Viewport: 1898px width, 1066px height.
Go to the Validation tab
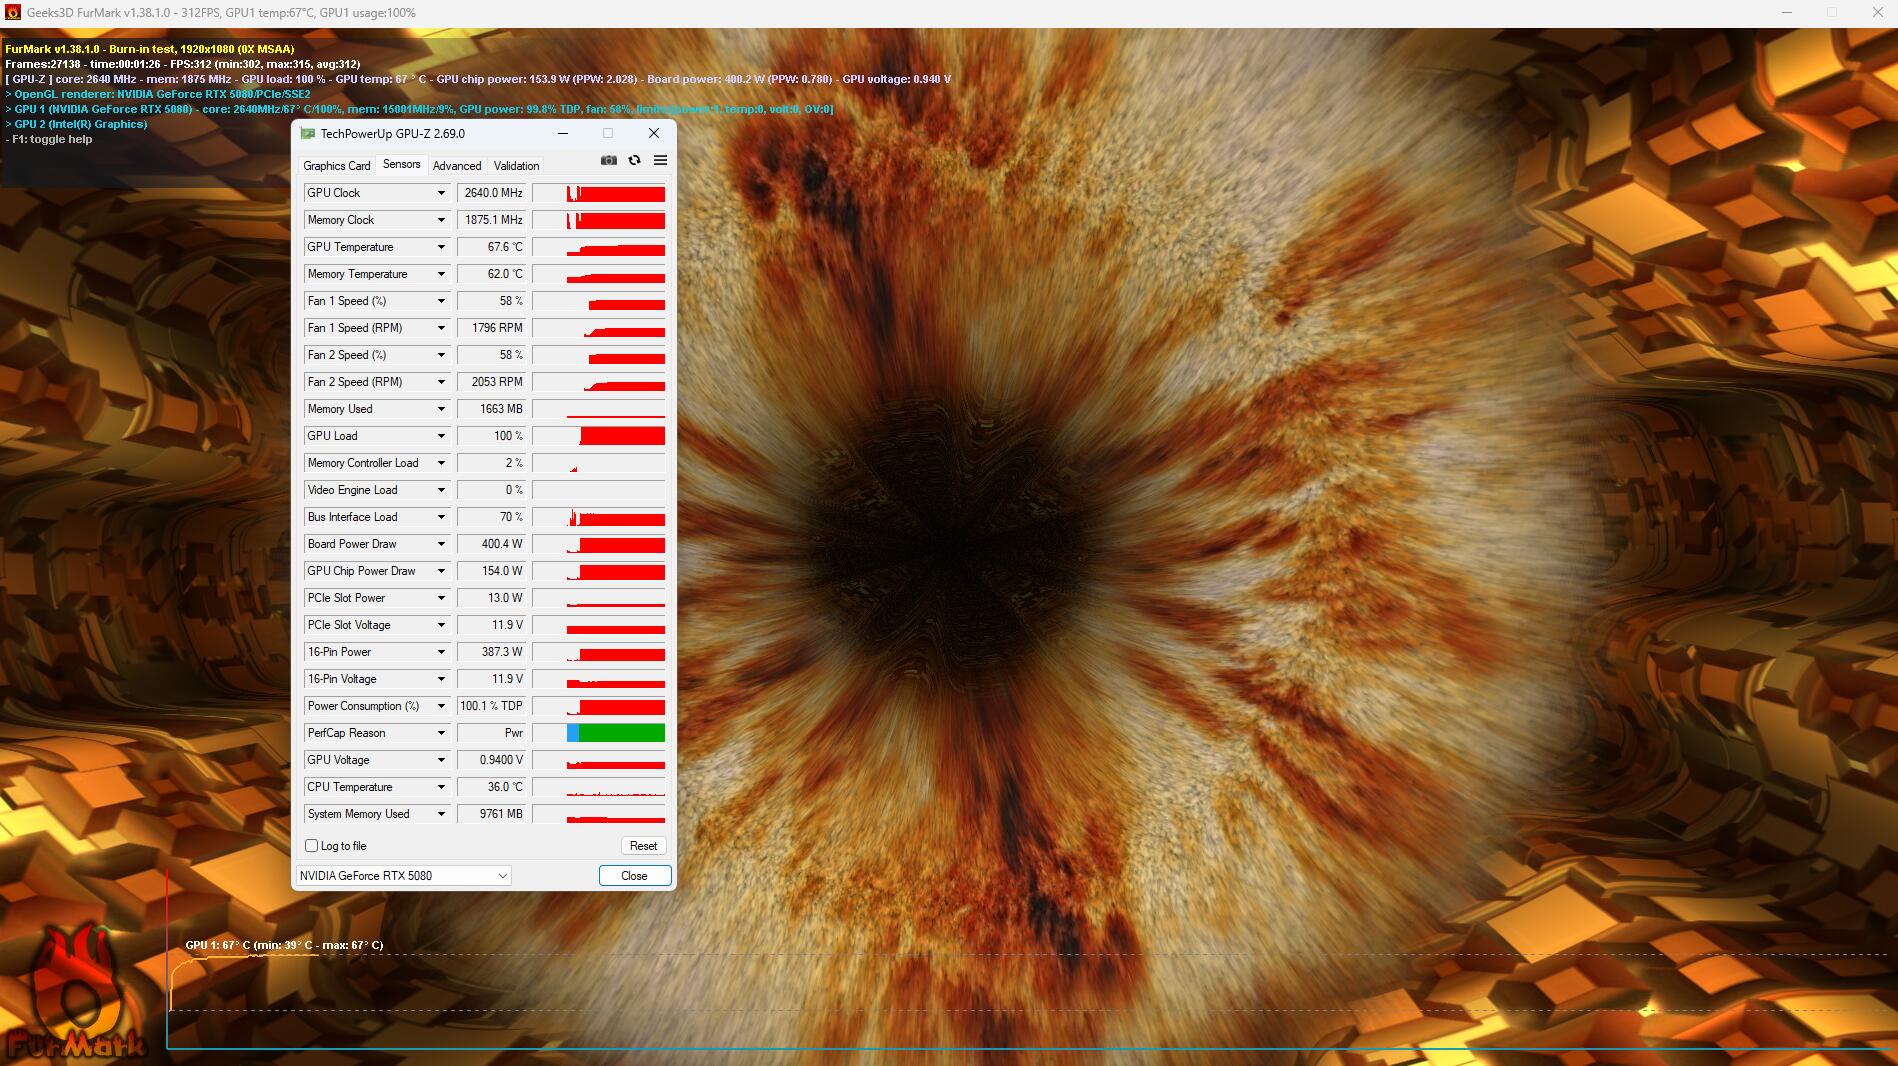516,166
